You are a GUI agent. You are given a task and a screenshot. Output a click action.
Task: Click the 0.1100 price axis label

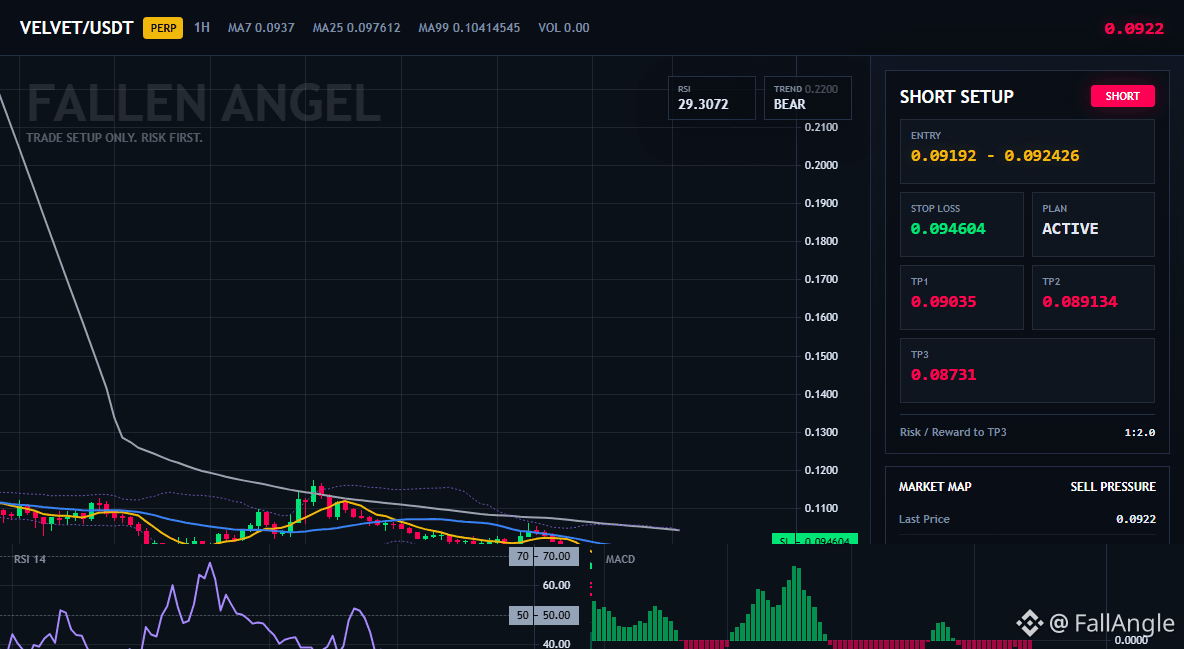pyautogui.click(x=821, y=508)
